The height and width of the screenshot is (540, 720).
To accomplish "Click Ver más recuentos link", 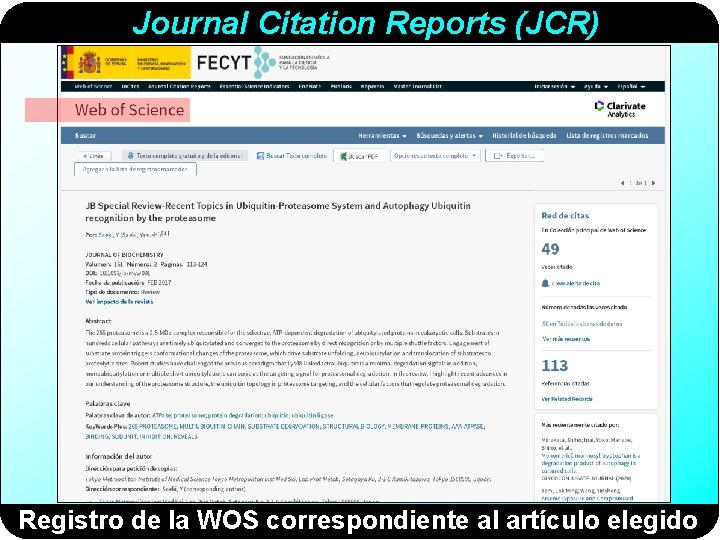I will pos(566,339).
